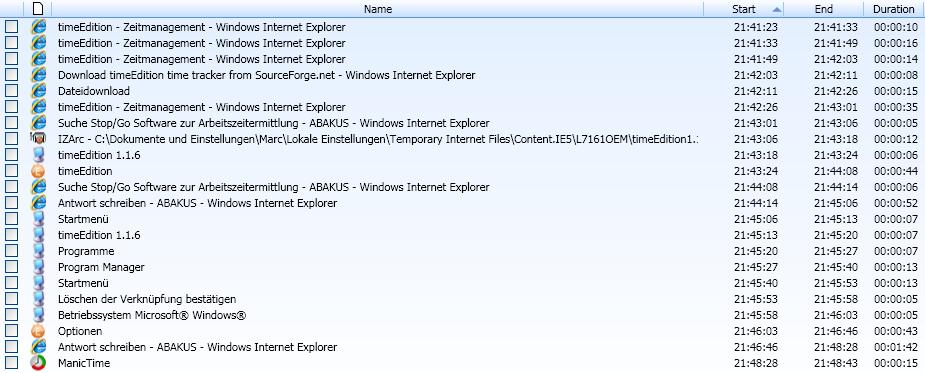This screenshot has width=925, height=373.
Task: Click monitor icon beside Program Manager
Action: pyautogui.click(x=38, y=266)
